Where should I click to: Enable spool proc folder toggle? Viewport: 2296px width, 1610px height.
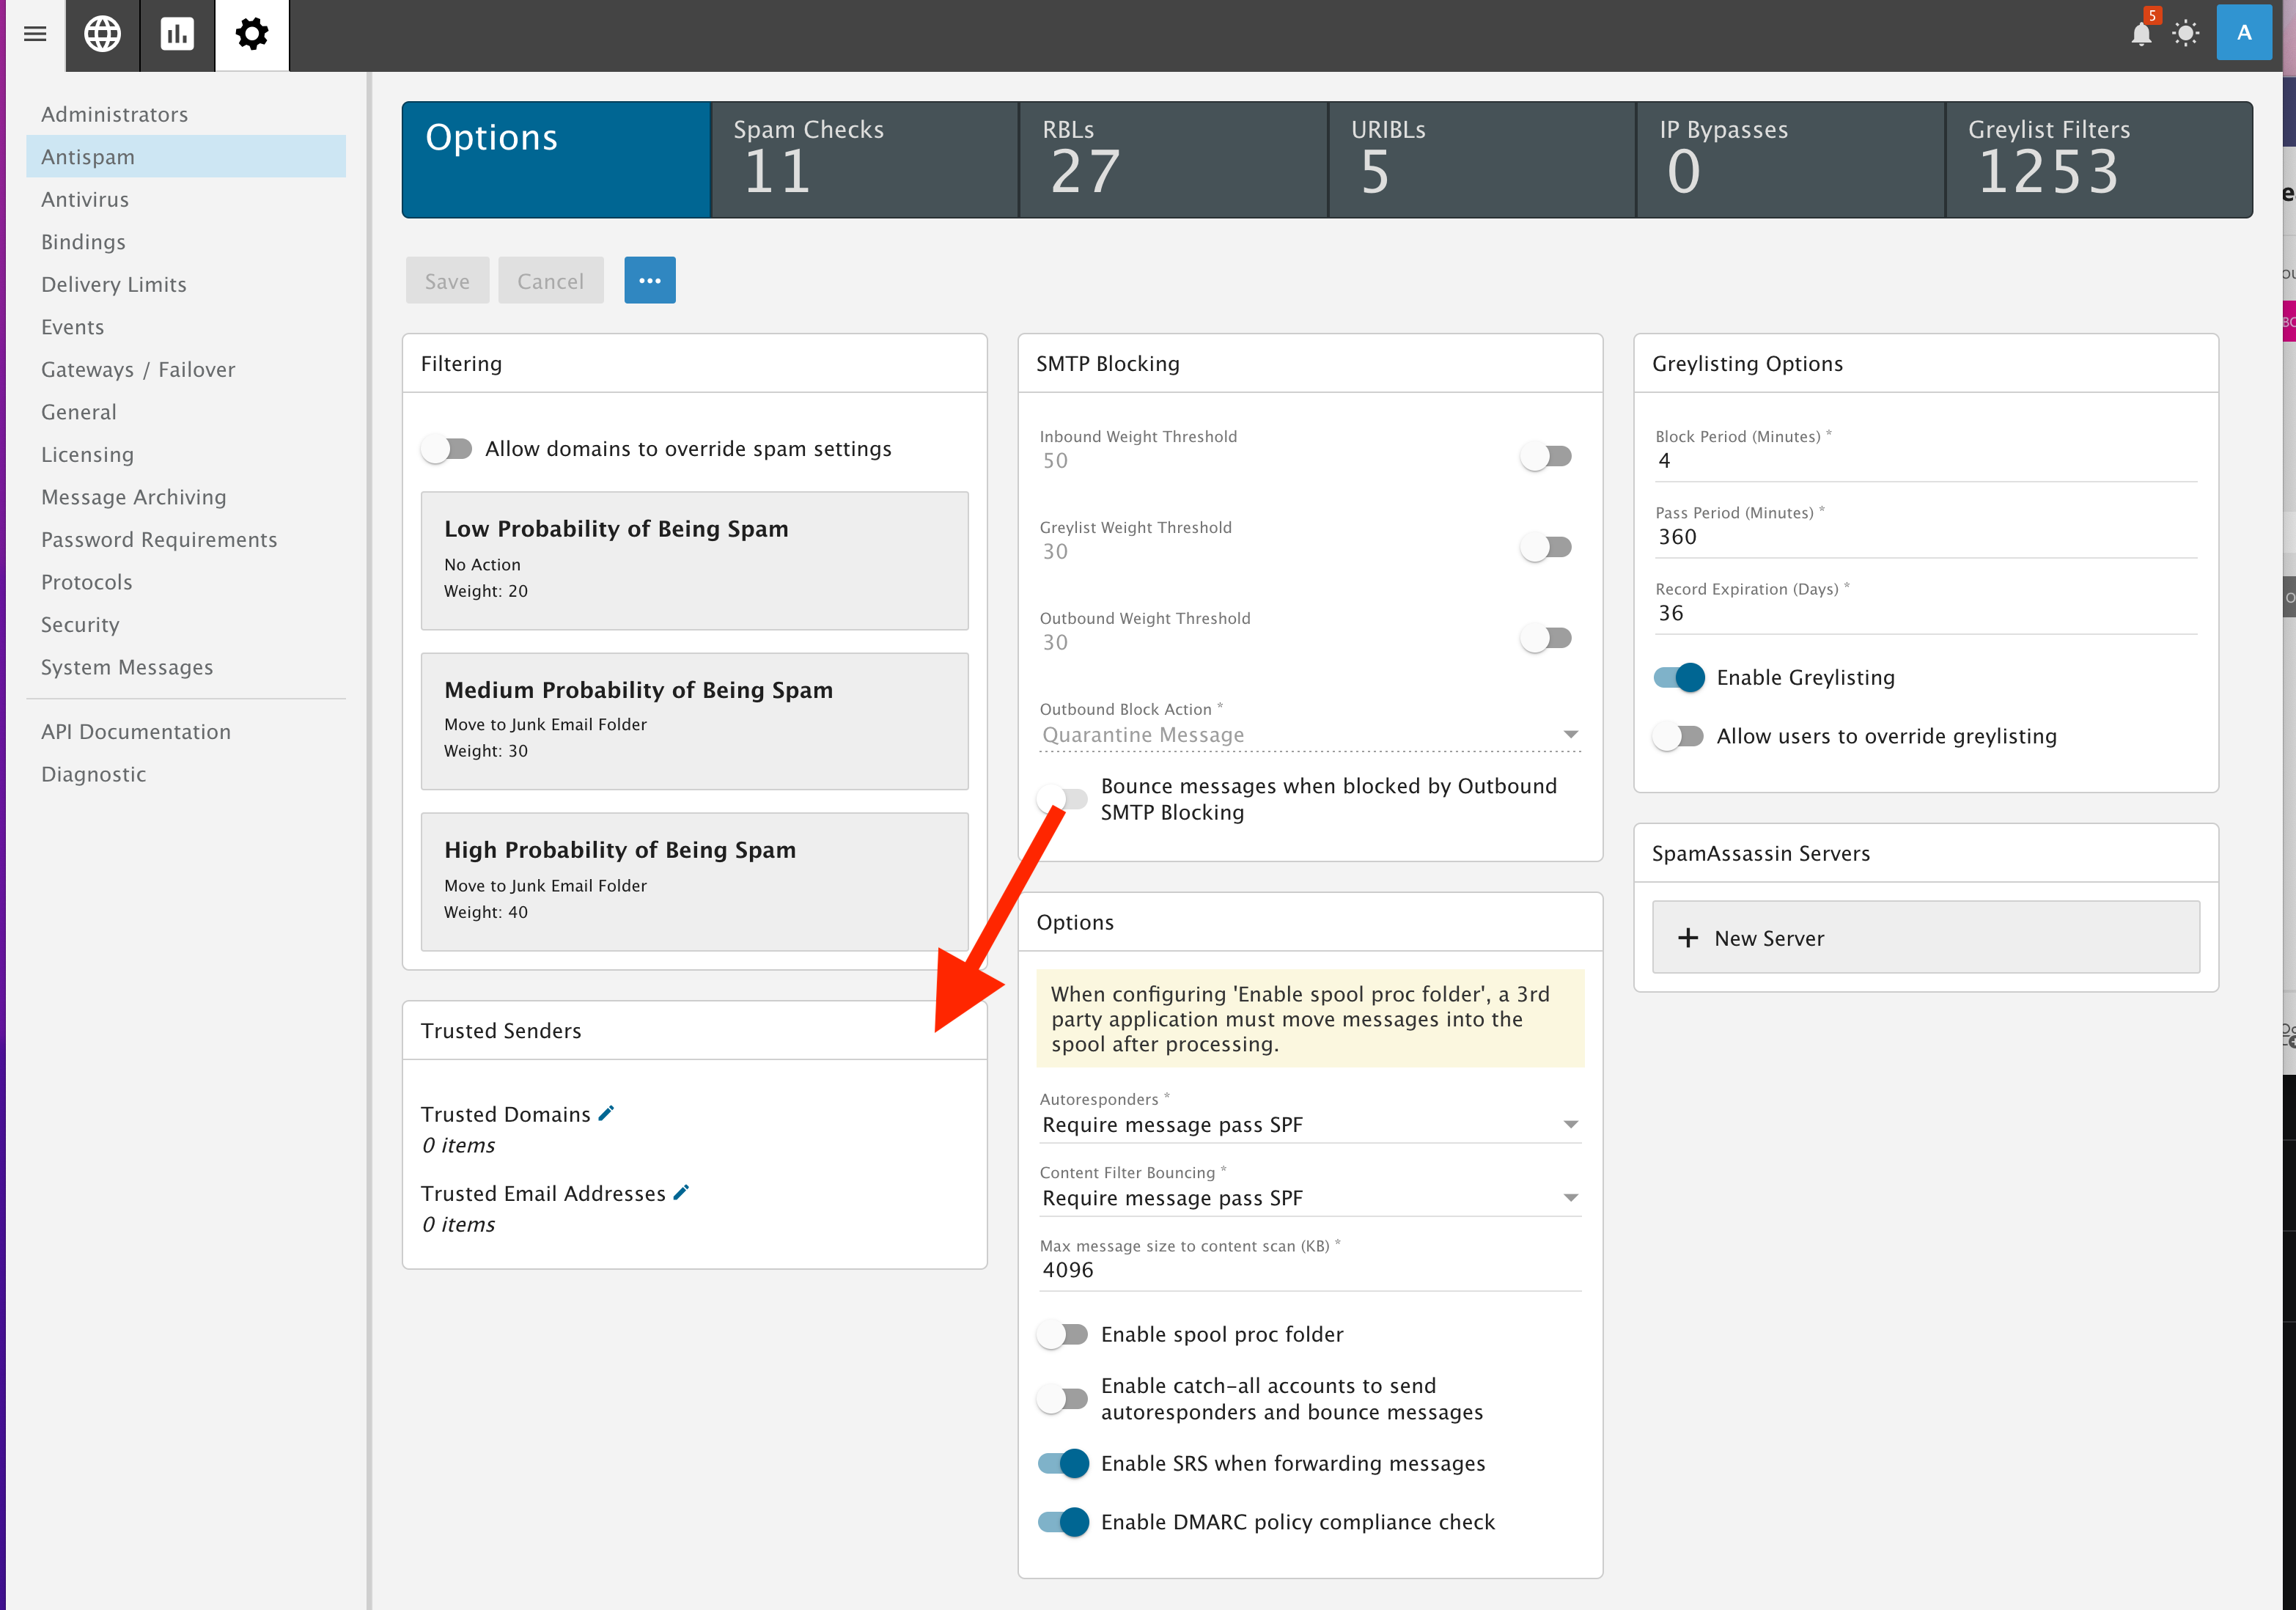pos(1062,1334)
